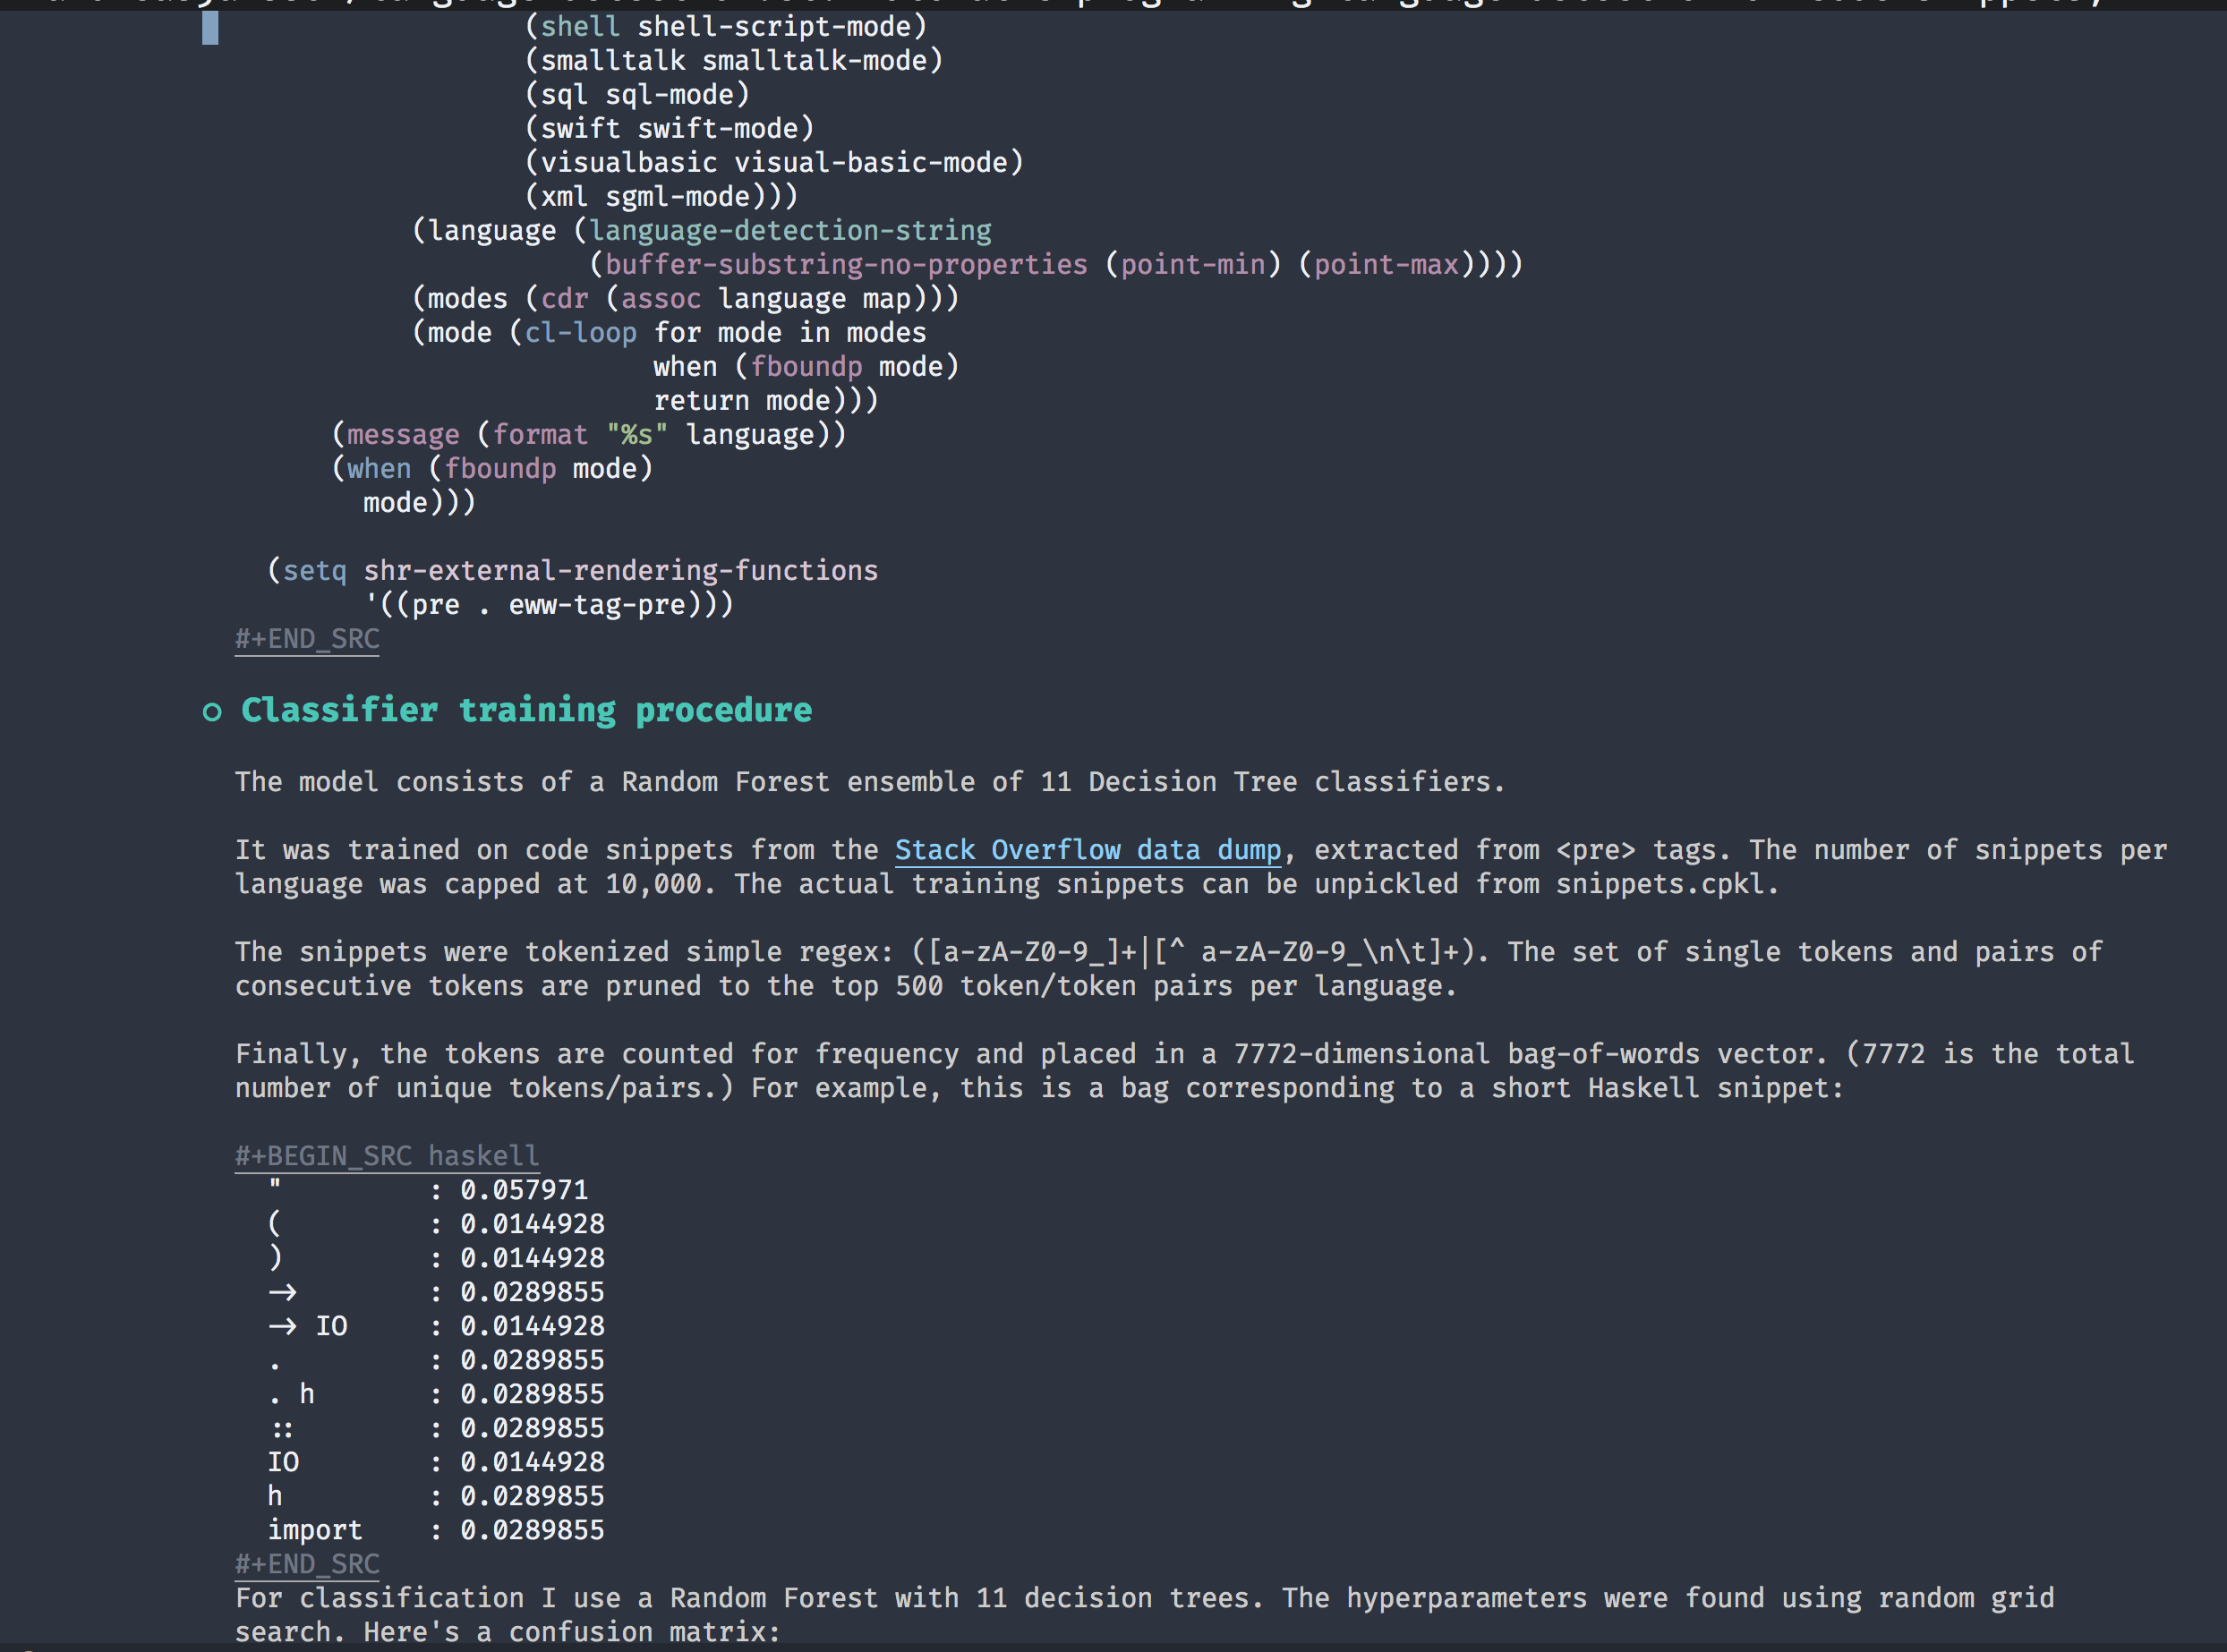The width and height of the screenshot is (2227, 1652).
Task: Collapse the Classifier training procedure heading
Action: [526, 710]
